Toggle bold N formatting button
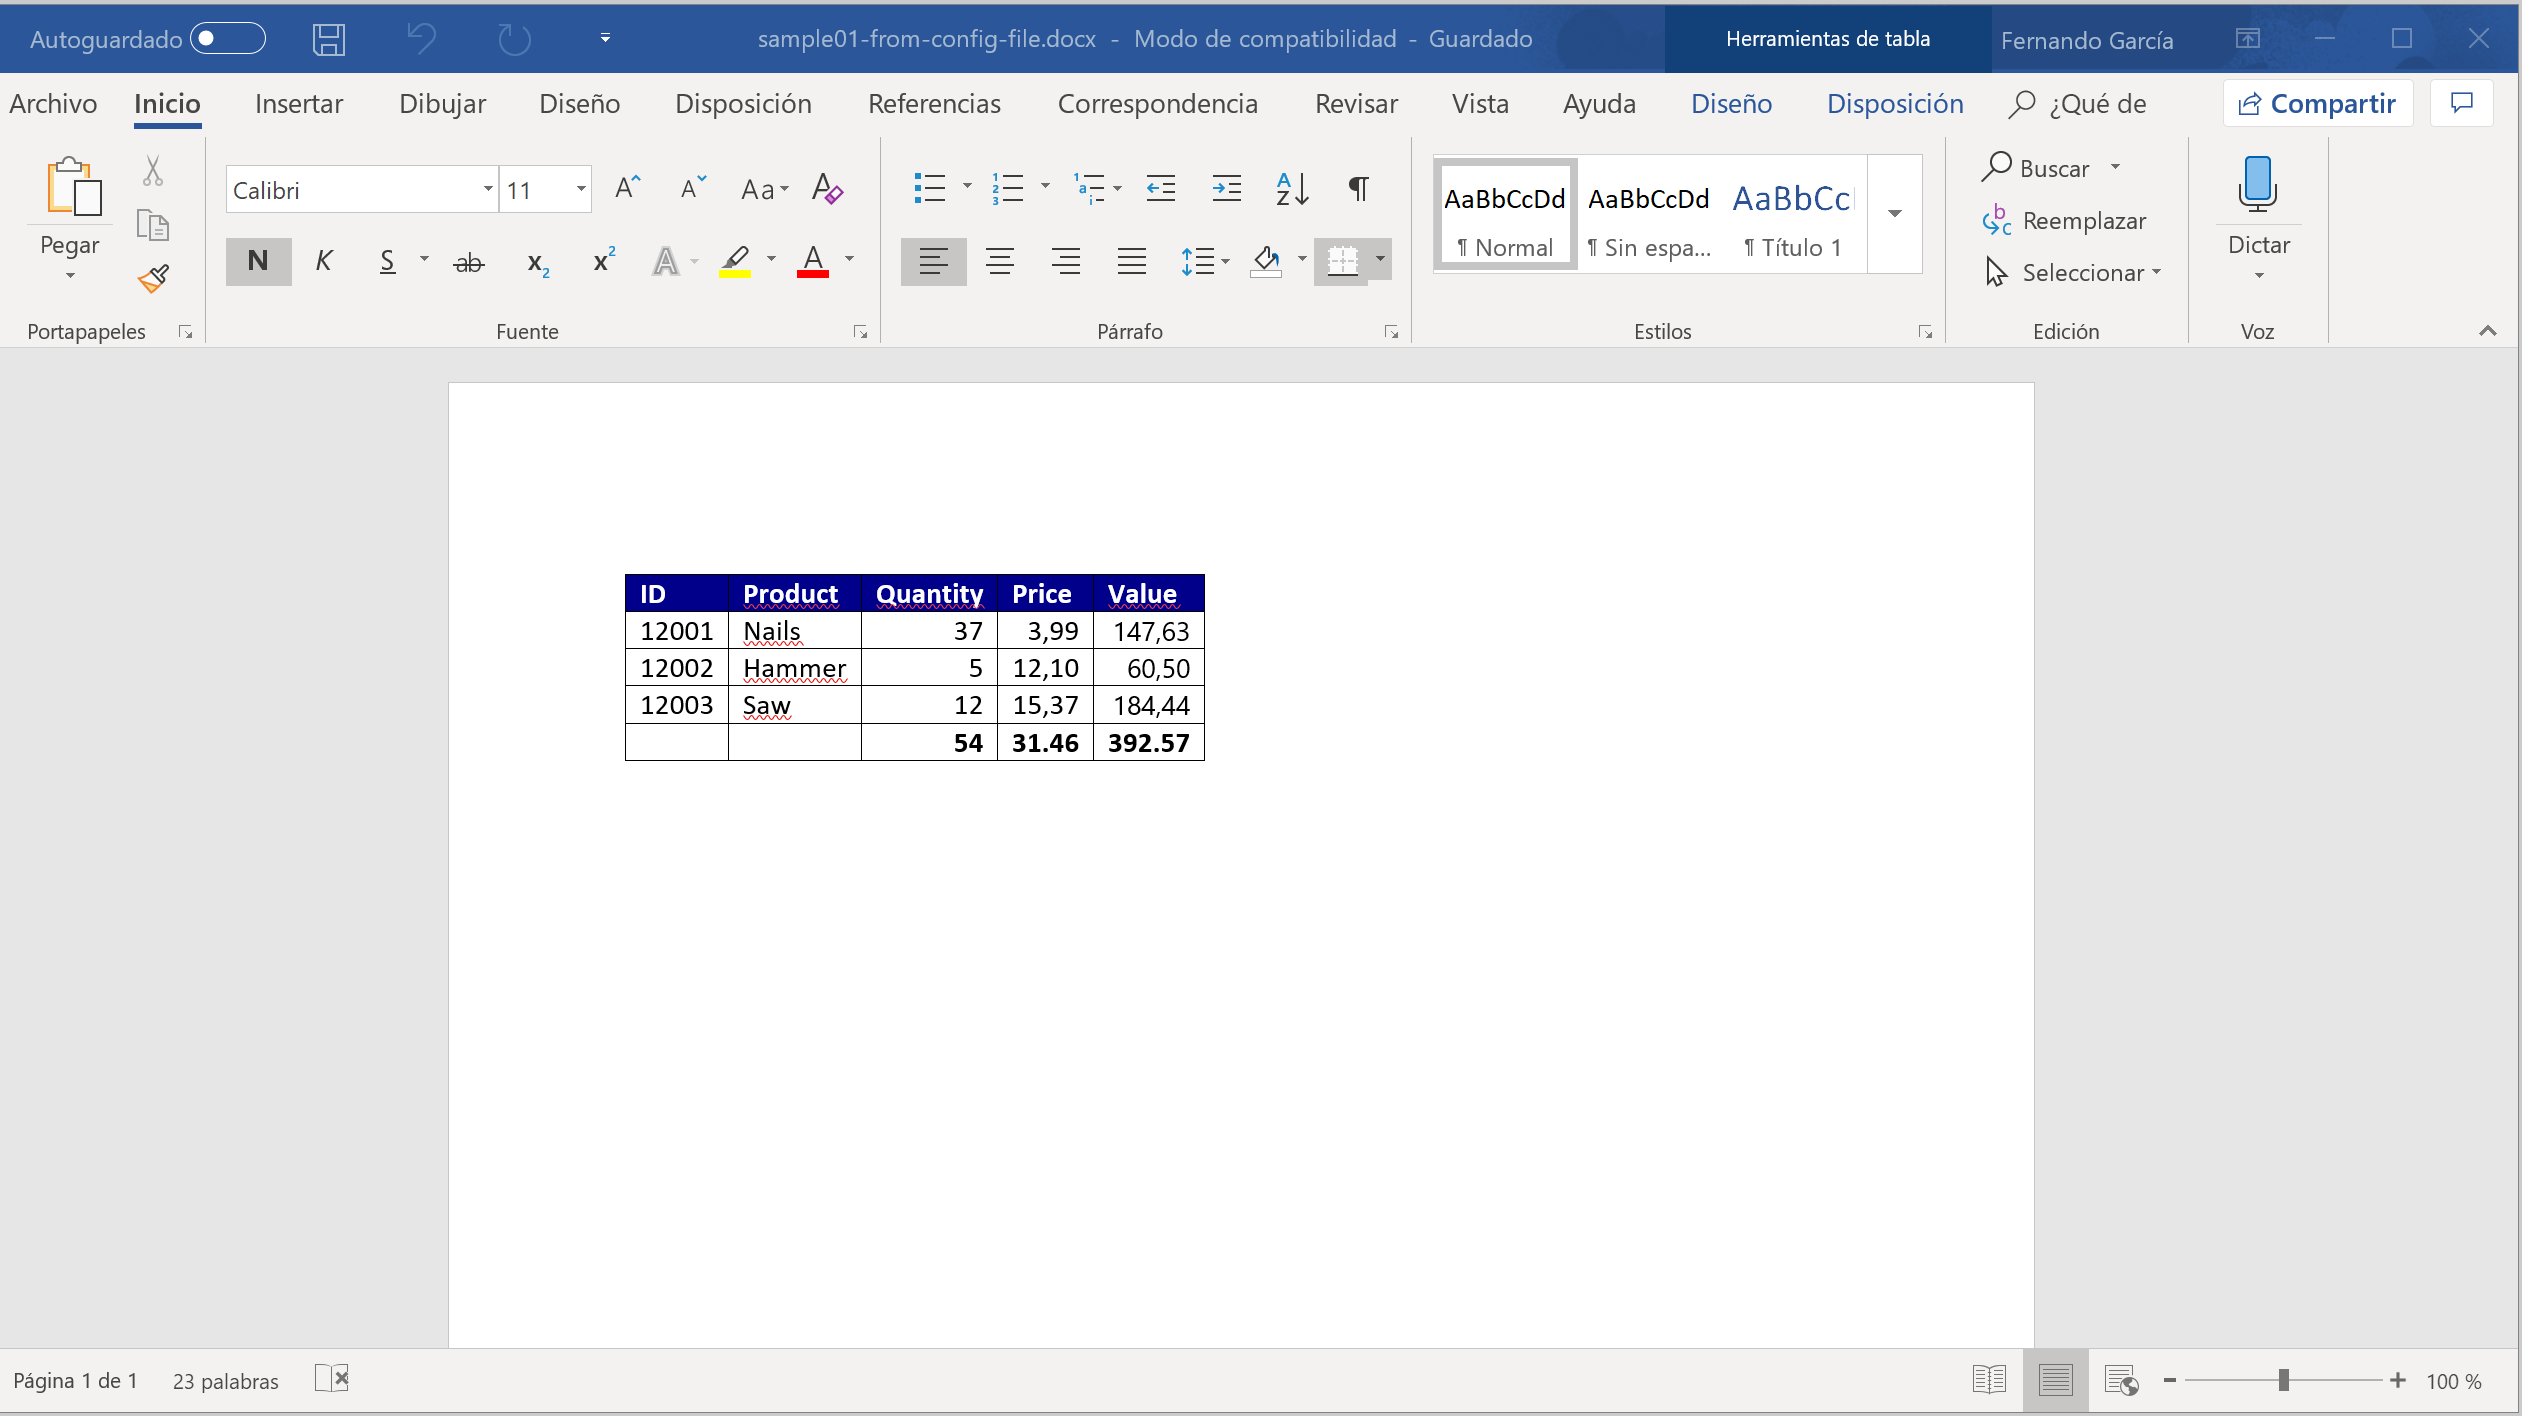This screenshot has height=1416, width=2522. pyautogui.click(x=258, y=262)
